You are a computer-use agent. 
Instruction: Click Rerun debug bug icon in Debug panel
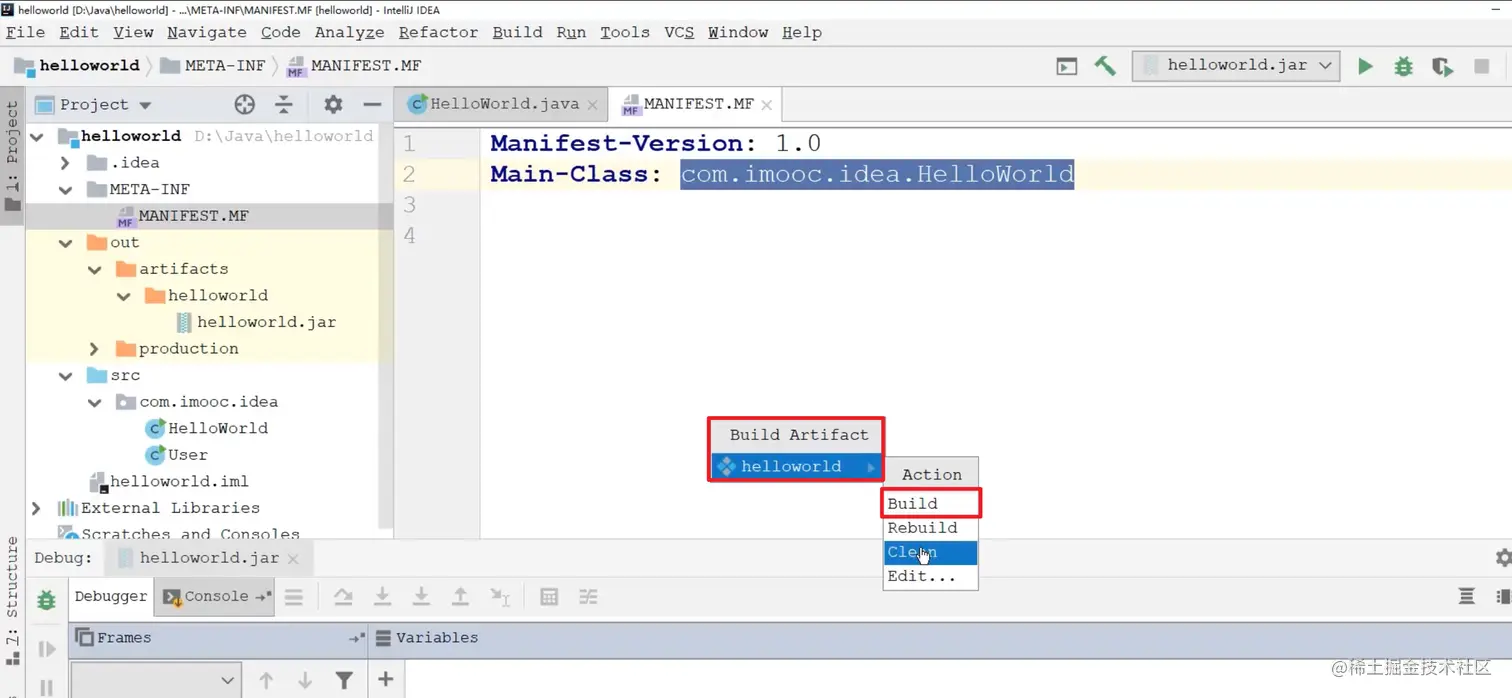46,600
